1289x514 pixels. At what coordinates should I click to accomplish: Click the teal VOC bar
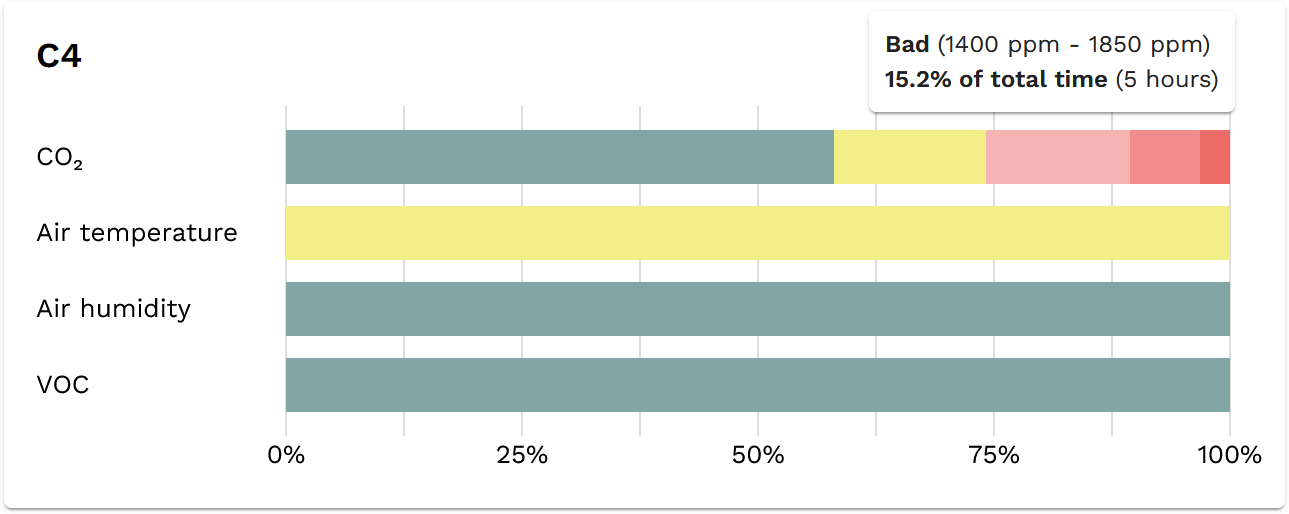[757, 385]
